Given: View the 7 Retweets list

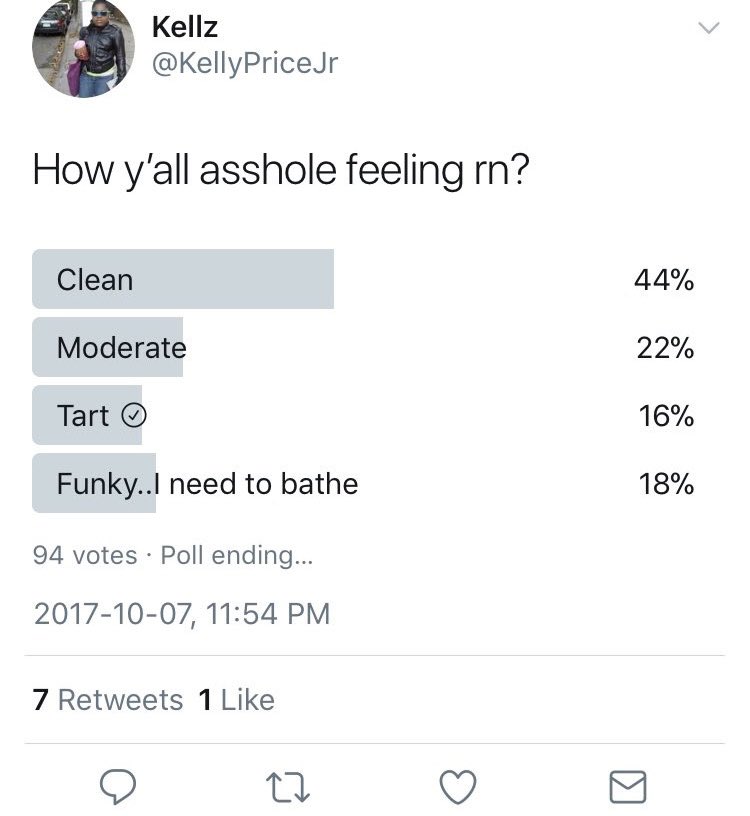Looking at the screenshot, I should [108, 700].
